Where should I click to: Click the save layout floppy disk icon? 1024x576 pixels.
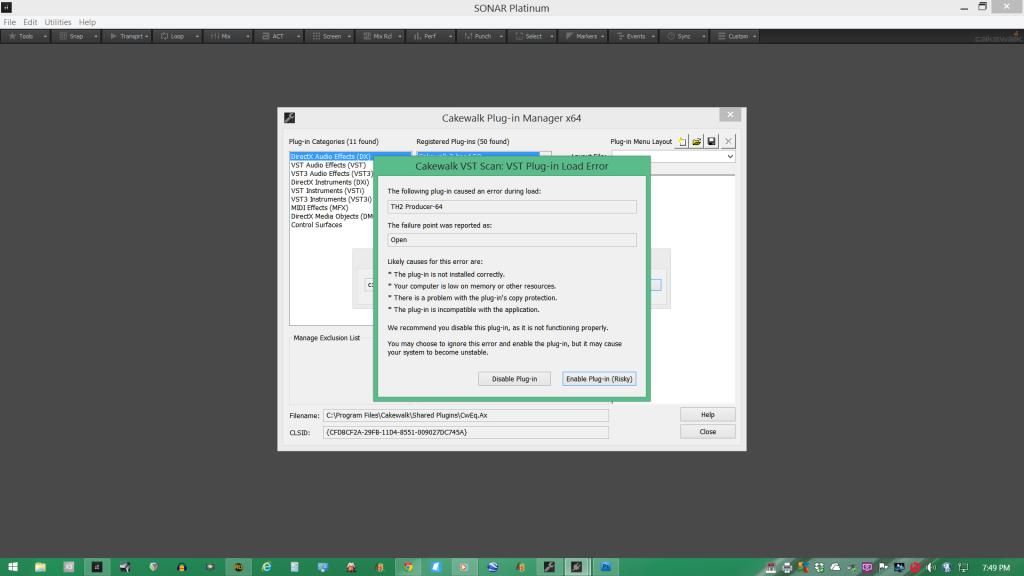click(711, 142)
